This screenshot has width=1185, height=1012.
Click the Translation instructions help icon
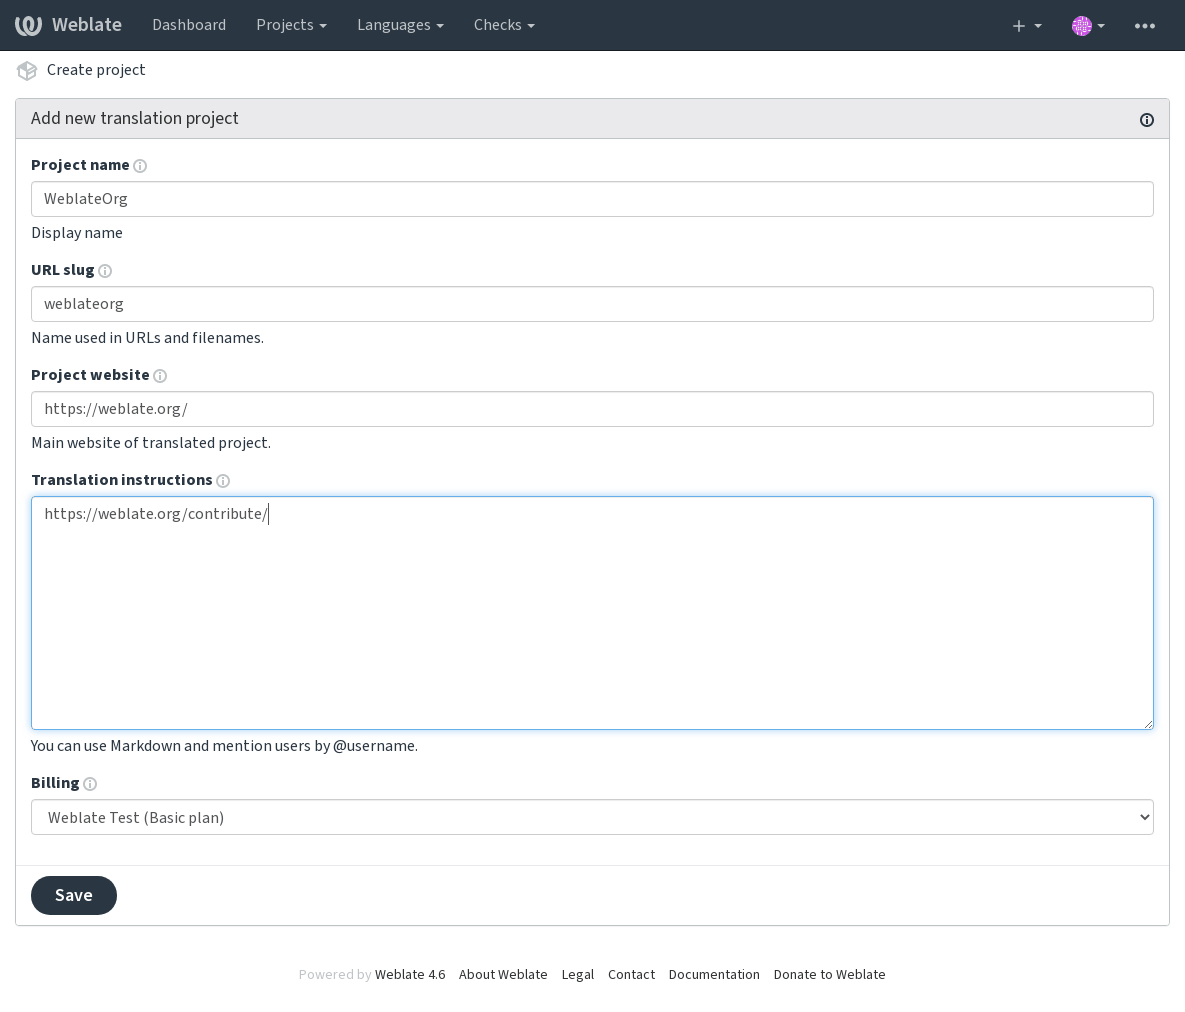pyautogui.click(x=223, y=481)
